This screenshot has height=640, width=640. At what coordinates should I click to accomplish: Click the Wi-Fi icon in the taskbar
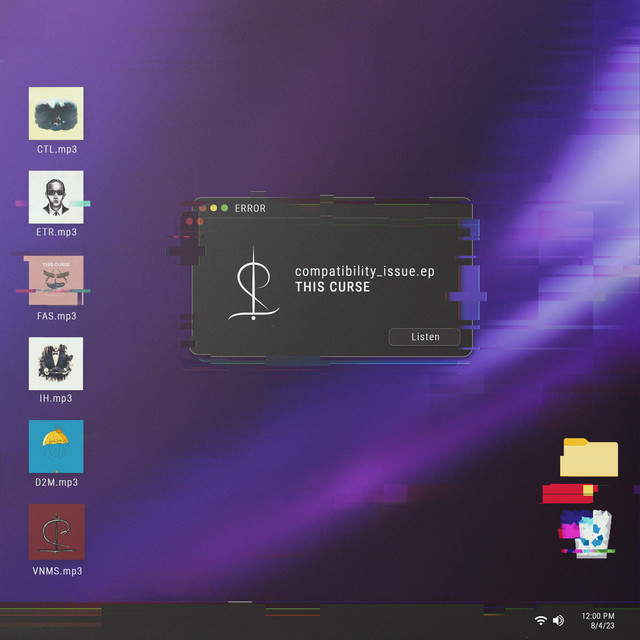(541, 621)
